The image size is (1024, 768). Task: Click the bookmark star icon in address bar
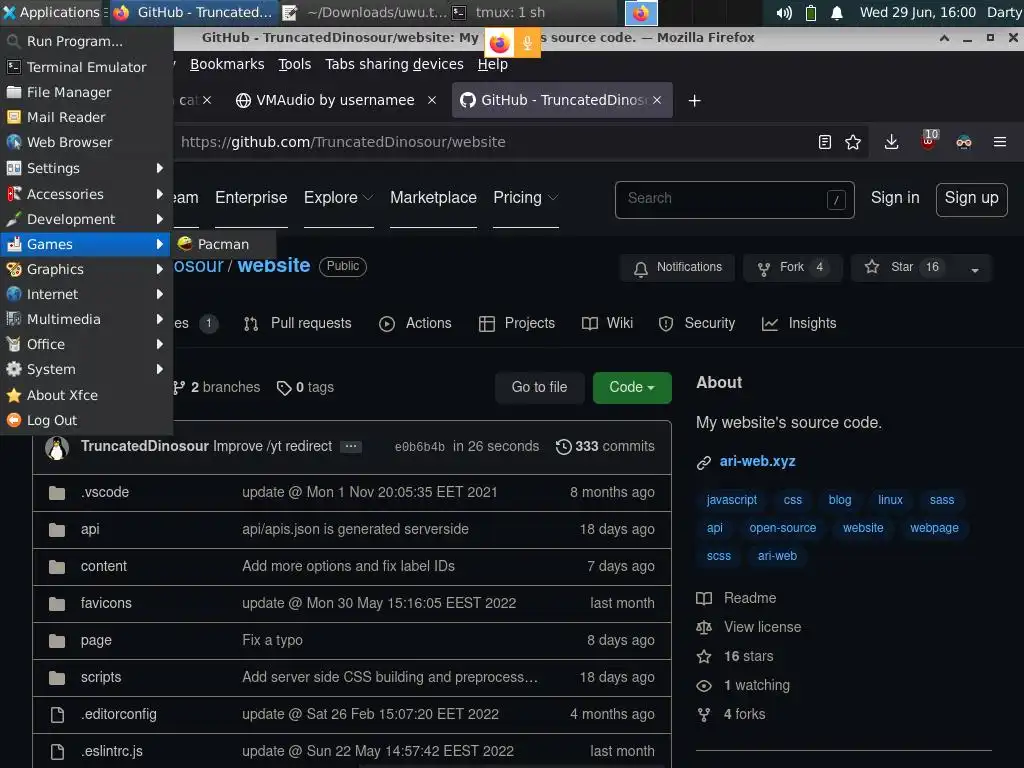[x=853, y=142]
